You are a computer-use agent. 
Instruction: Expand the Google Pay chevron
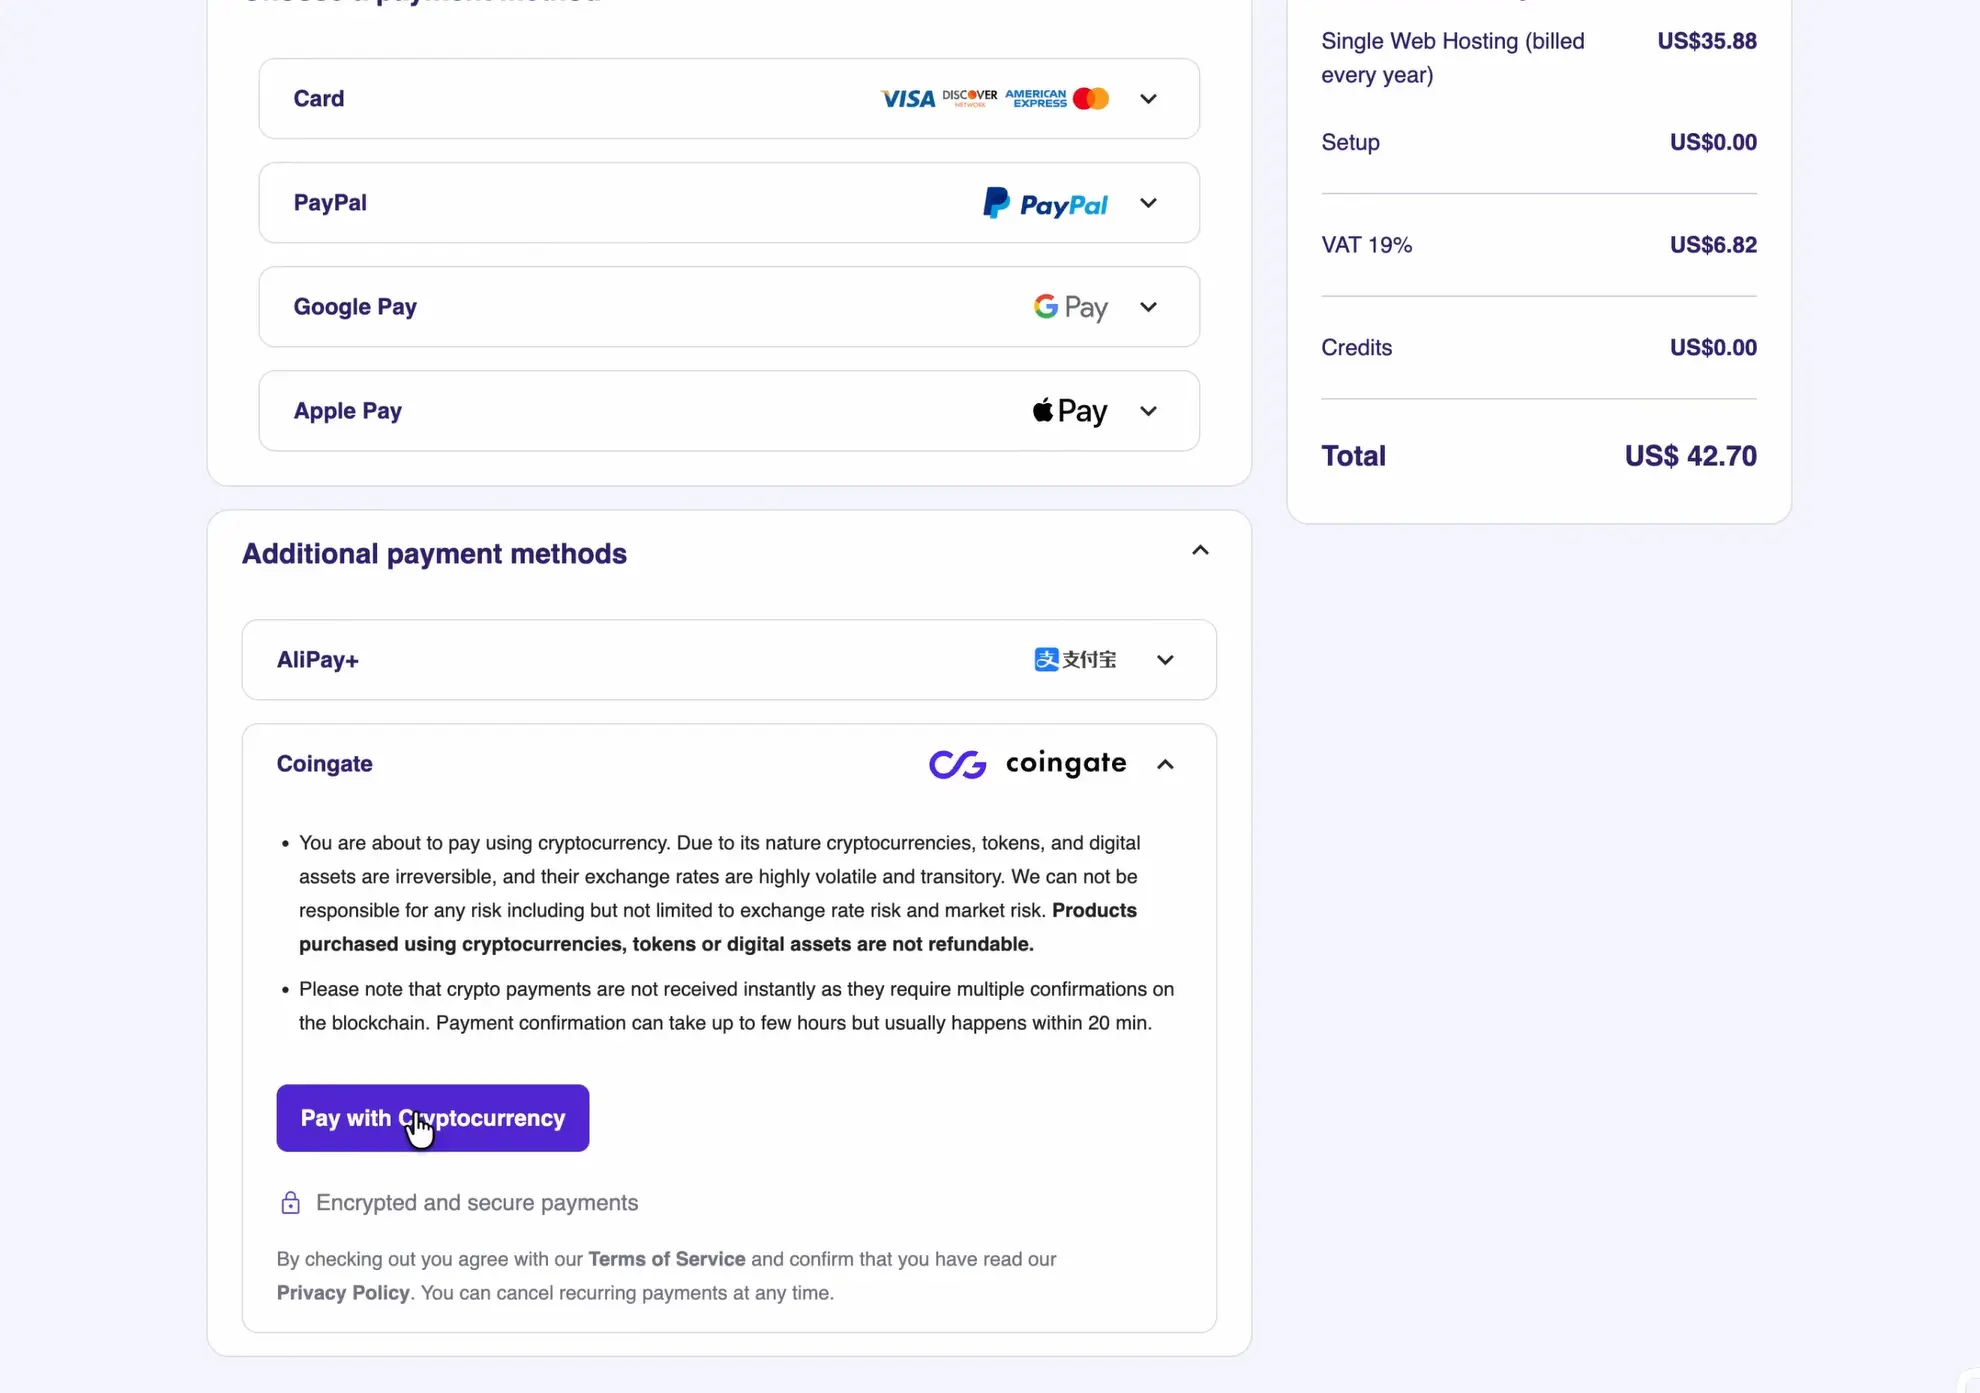[1148, 307]
